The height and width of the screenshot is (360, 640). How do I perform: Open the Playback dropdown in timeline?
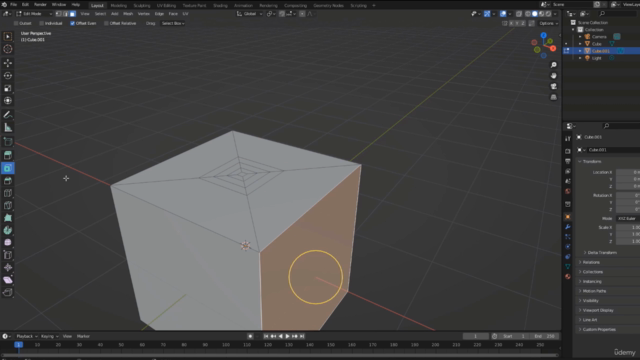[27, 336]
